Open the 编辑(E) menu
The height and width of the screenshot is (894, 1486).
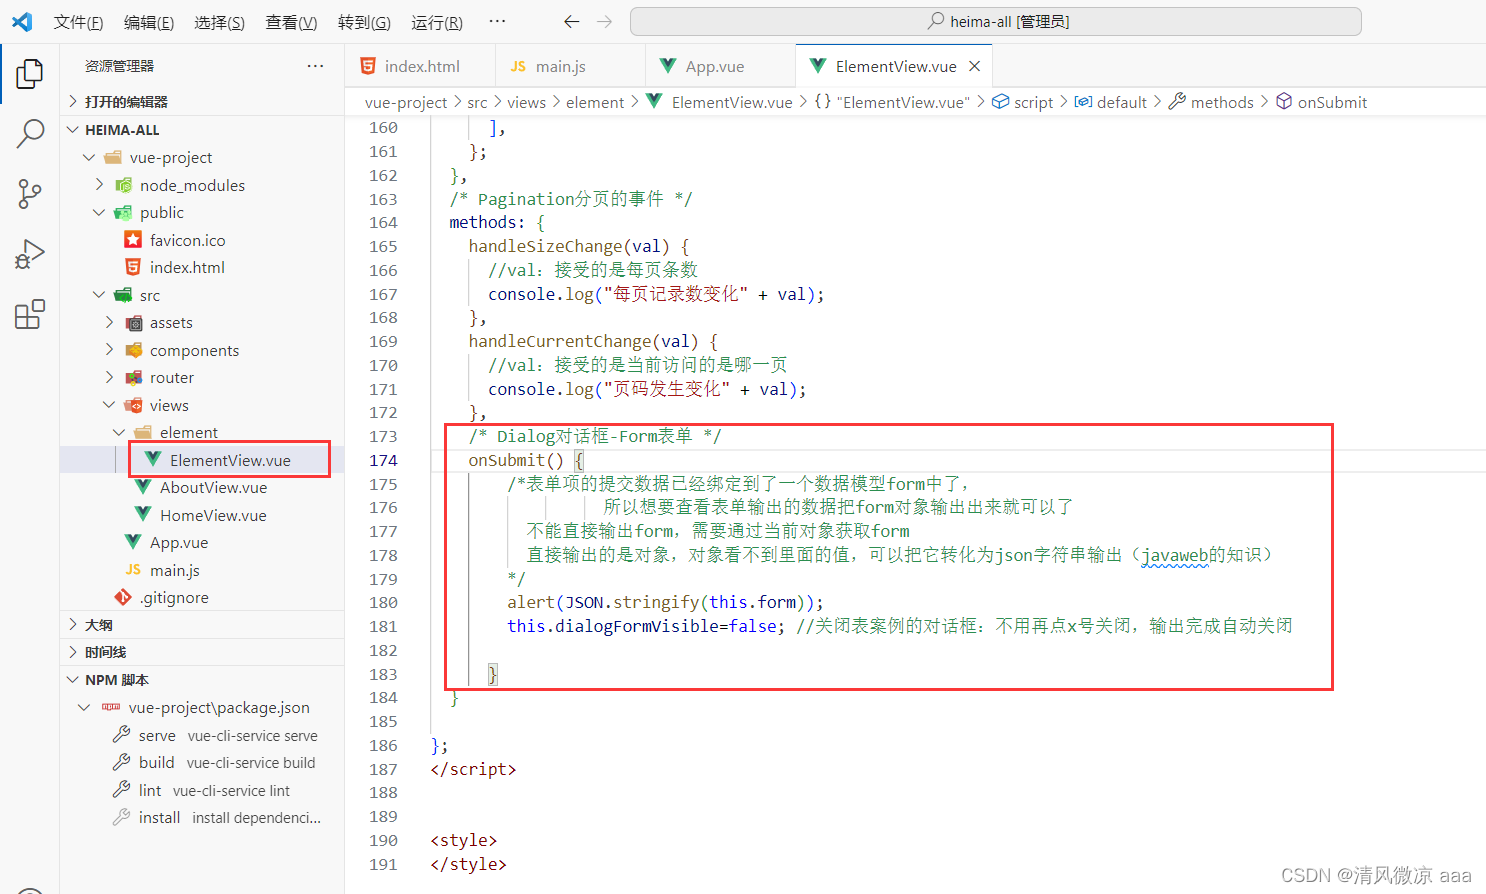tap(149, 22)
